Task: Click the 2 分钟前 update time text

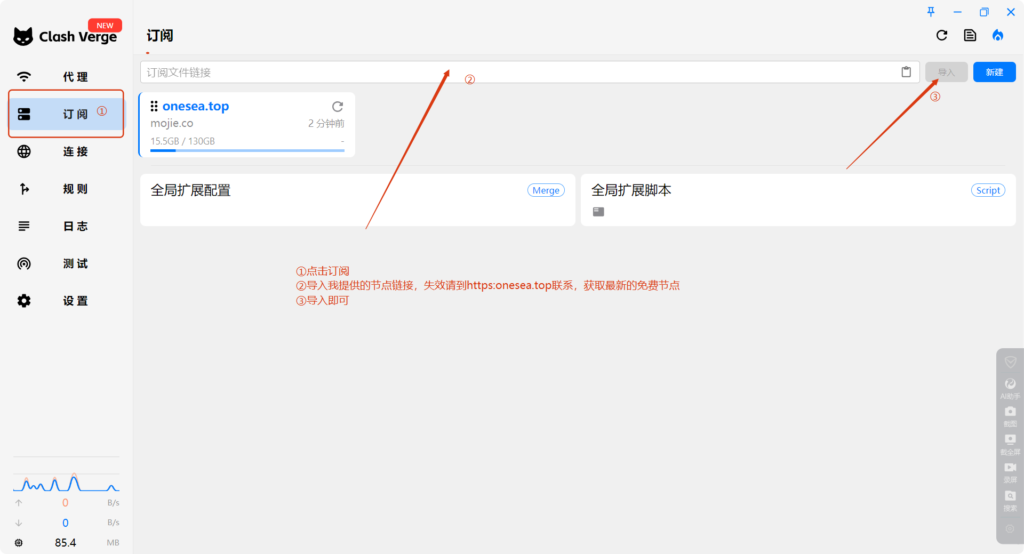Action: point(326,123)
